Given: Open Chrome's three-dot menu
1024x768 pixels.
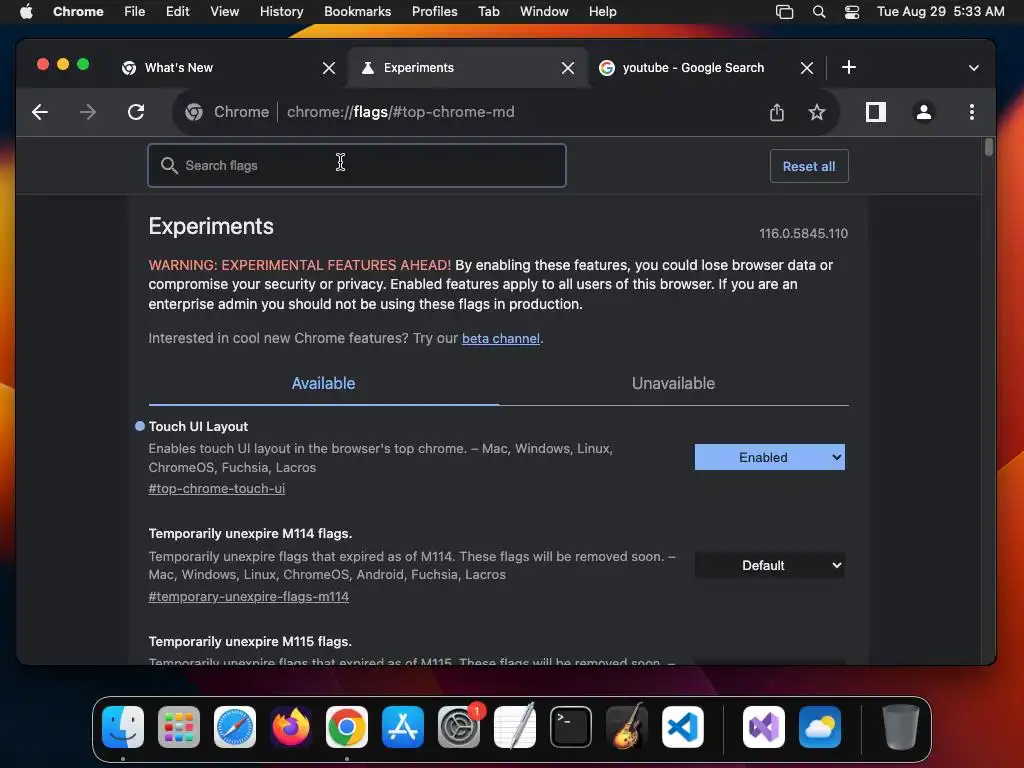Looking at the screenshot, I should pyautogui.click(x=972, y=112).
